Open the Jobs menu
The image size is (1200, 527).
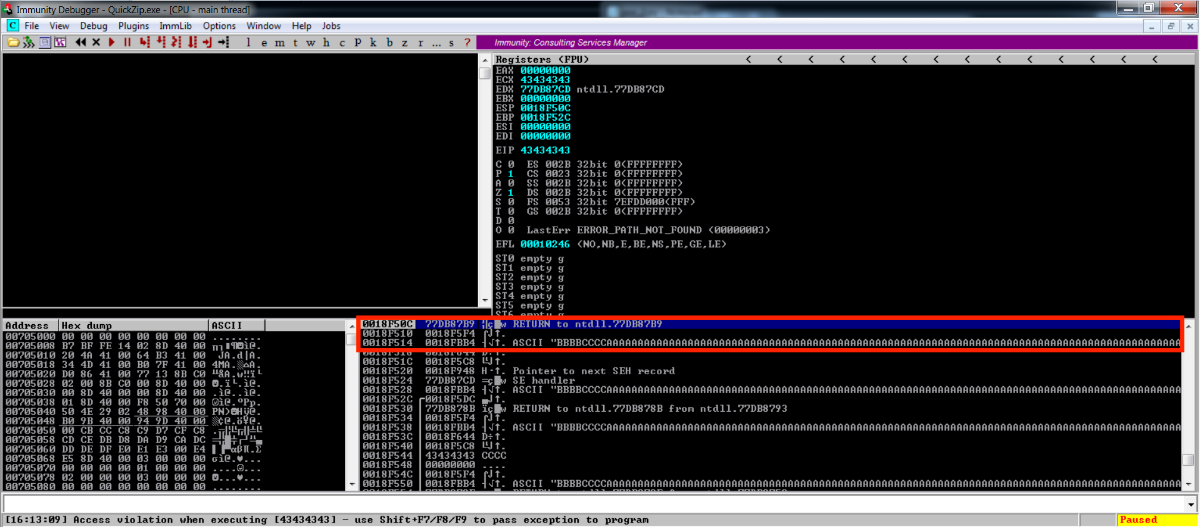tap(331, 25)
